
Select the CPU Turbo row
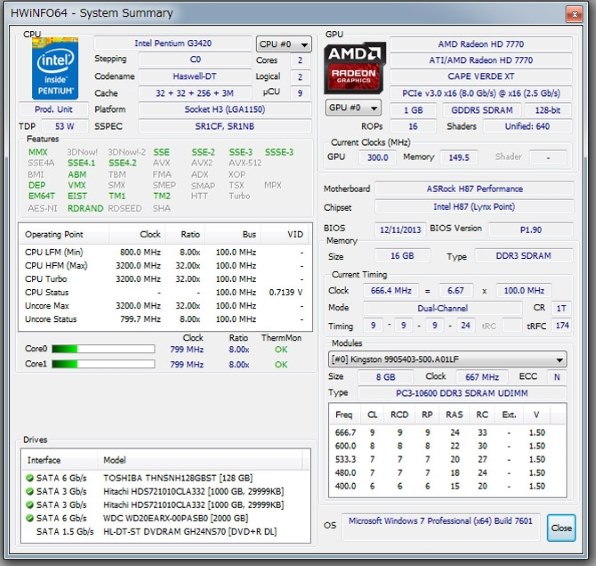pyautogui.click(x=165, y=279)
